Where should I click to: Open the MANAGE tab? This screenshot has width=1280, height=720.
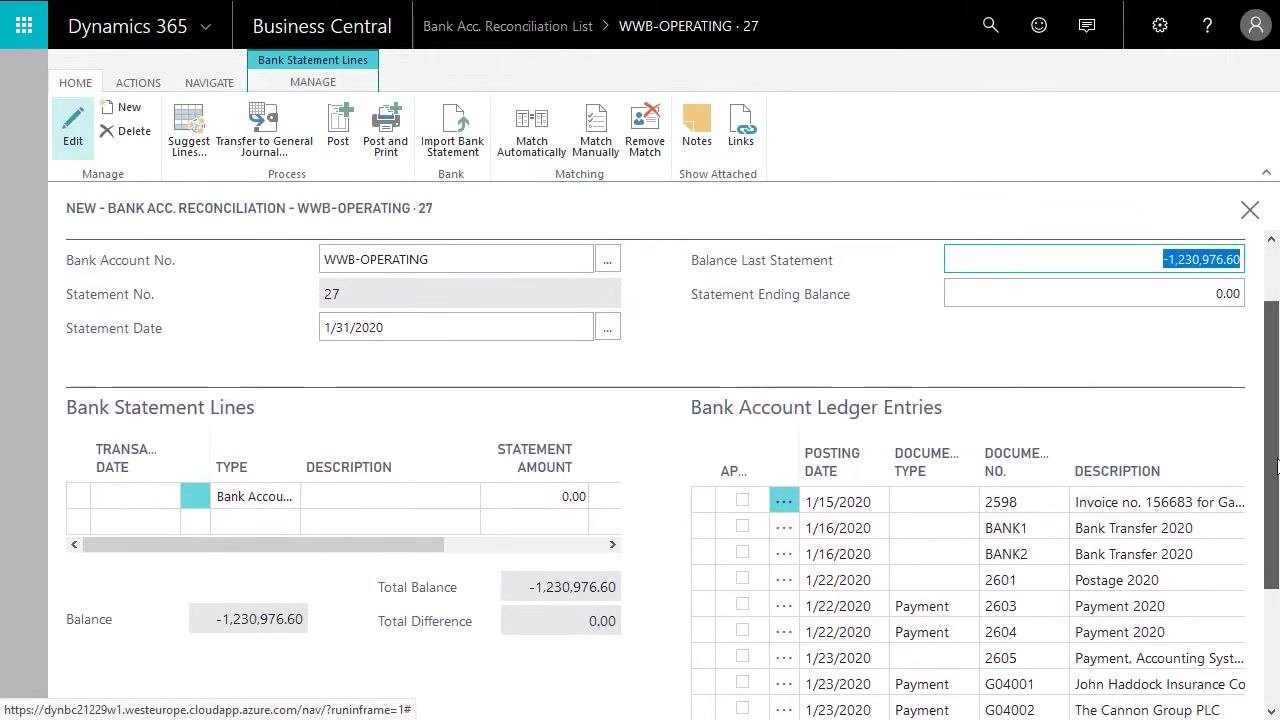click(x=313, y=82)
